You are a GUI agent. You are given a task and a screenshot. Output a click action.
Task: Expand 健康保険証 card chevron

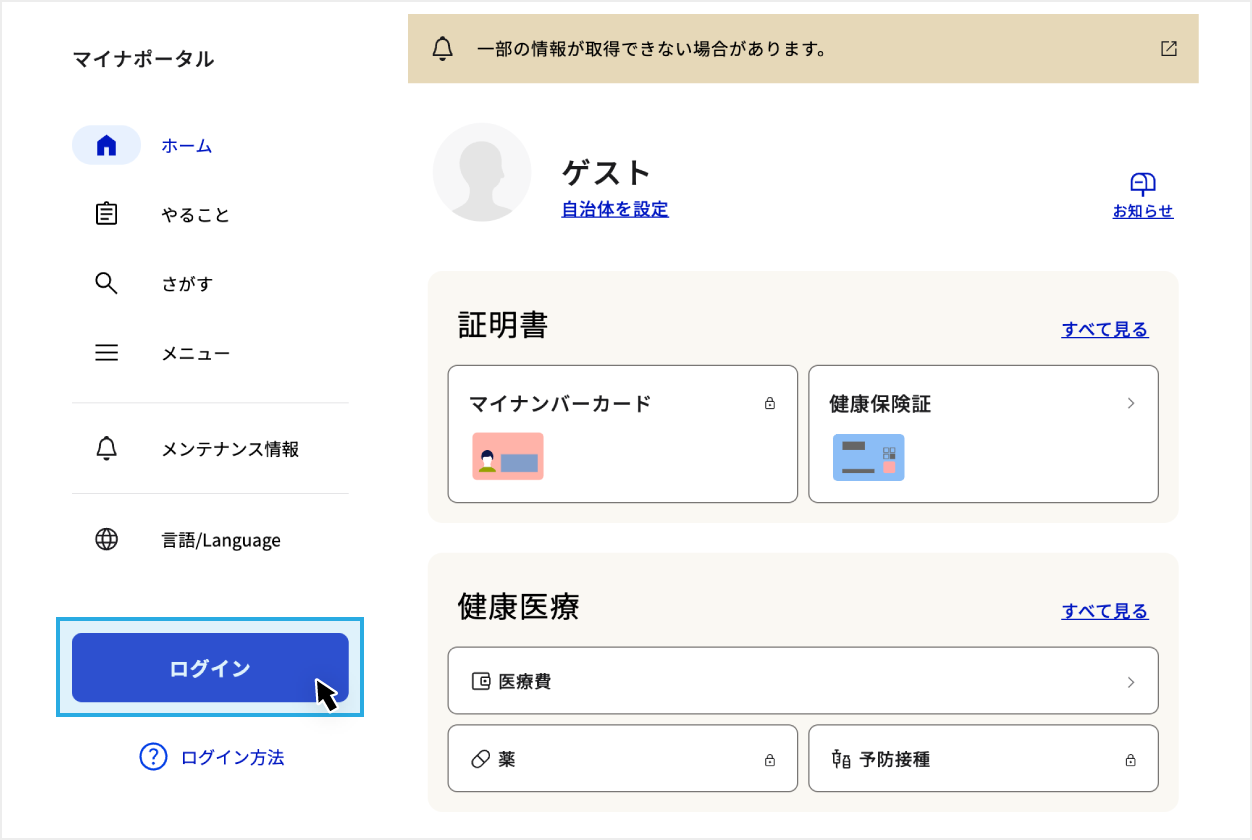point(1131,404)
